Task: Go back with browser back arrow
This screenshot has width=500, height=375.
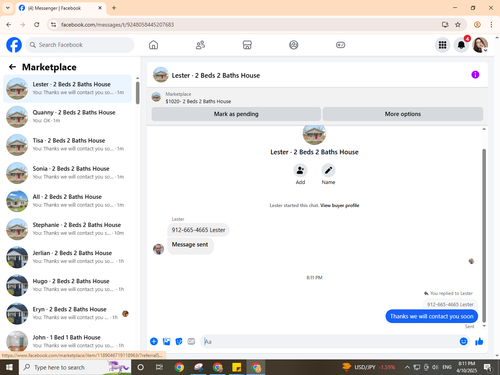Action: point(9,25)
